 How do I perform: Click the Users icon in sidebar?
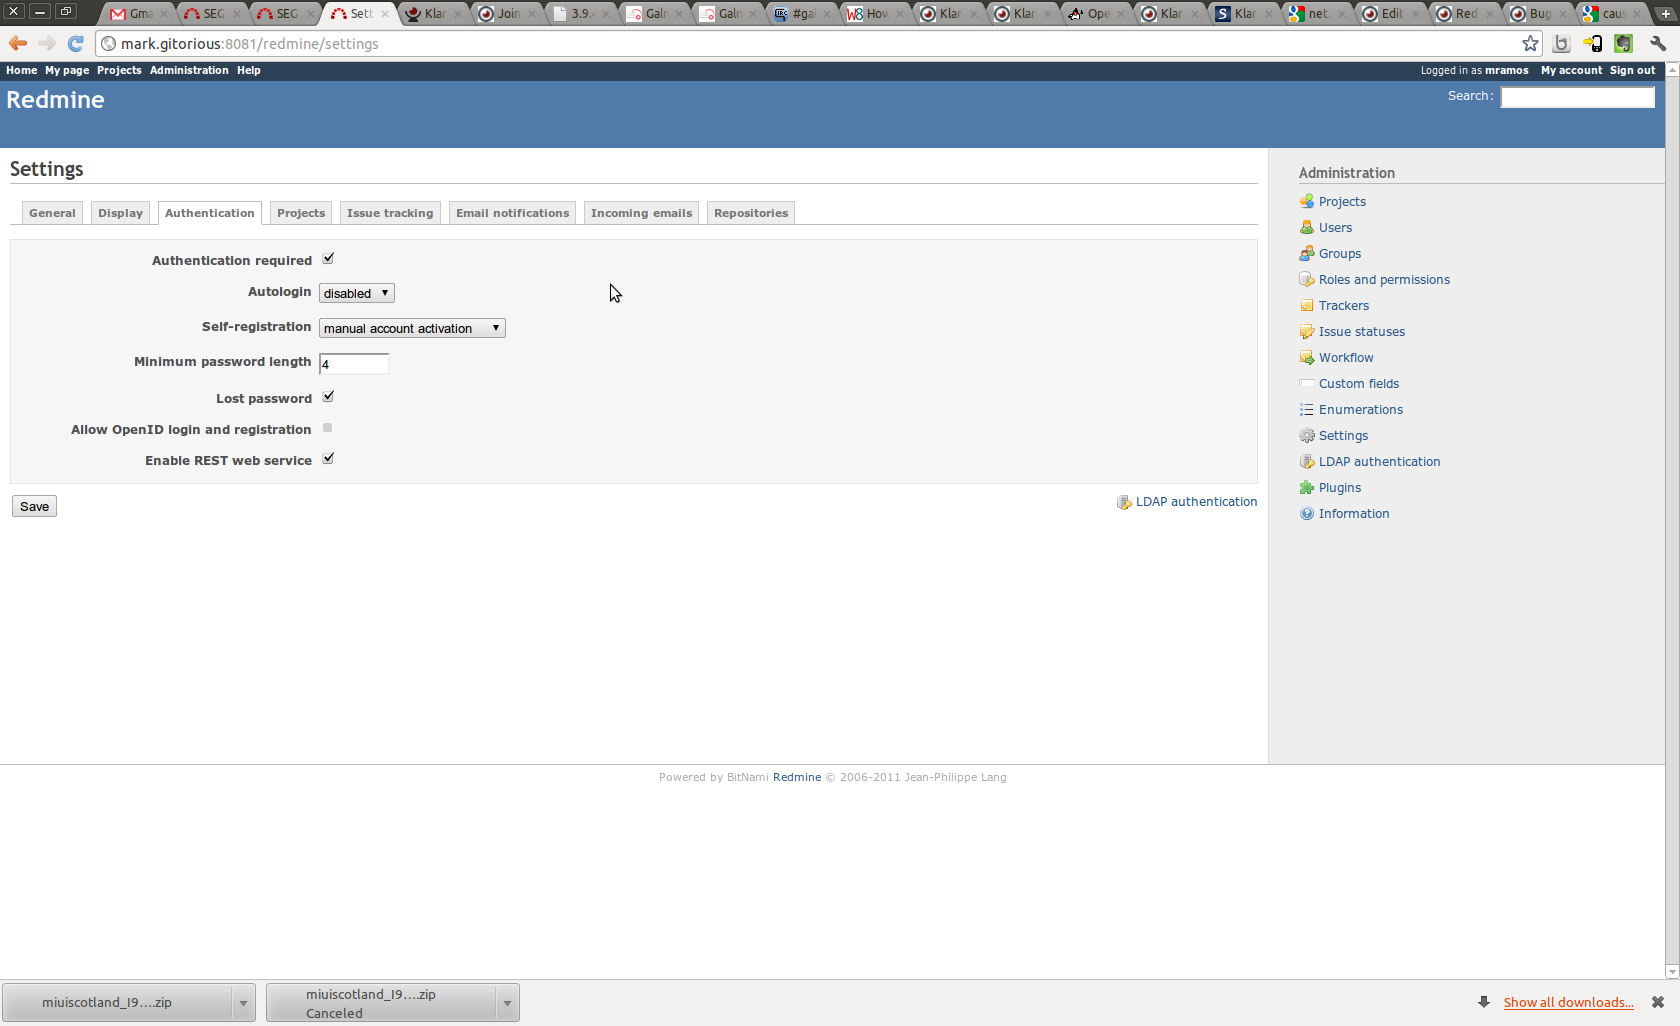click(x=1306, y=227)
